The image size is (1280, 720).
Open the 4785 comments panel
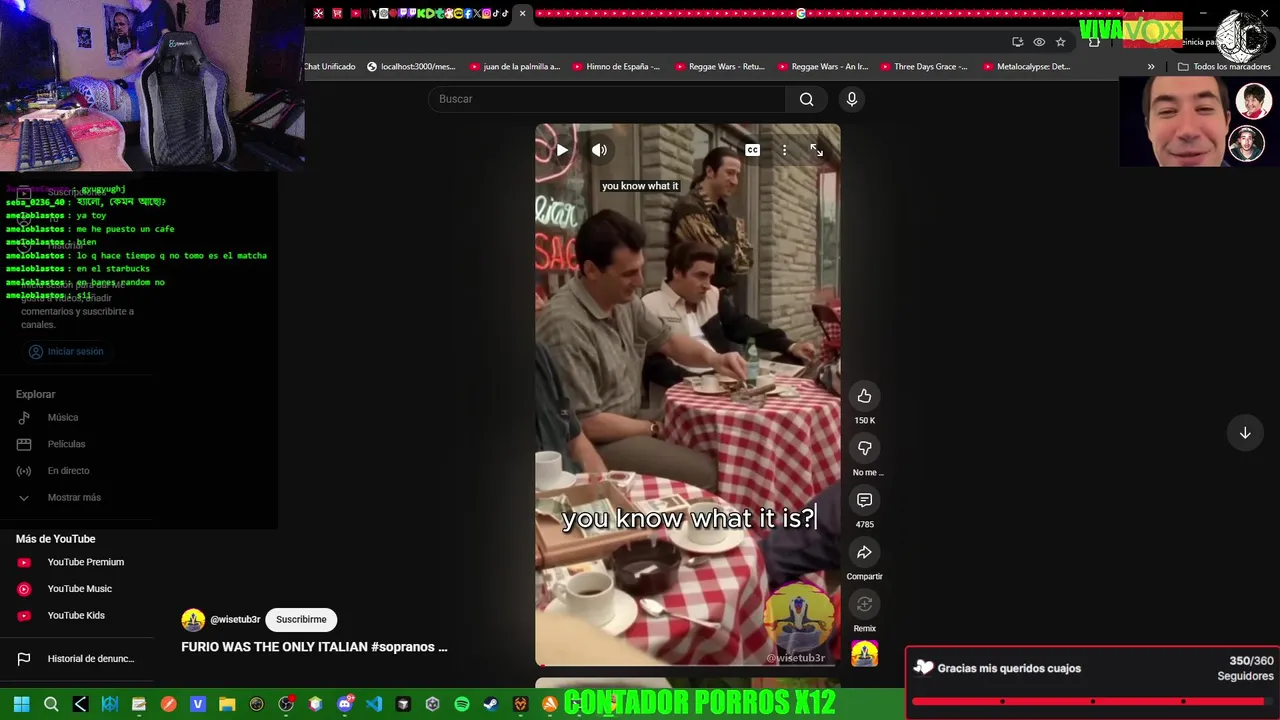click(x=864, y=500)
